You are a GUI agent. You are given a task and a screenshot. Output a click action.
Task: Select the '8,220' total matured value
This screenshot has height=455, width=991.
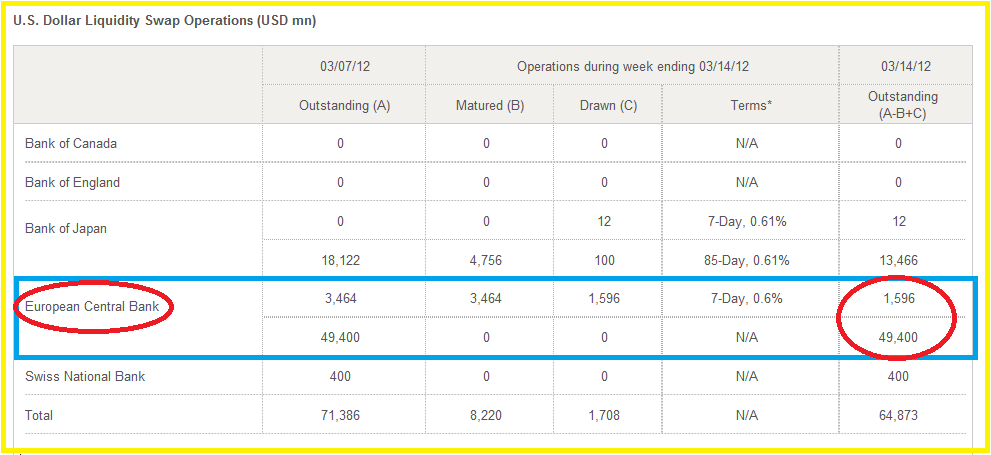487,416
